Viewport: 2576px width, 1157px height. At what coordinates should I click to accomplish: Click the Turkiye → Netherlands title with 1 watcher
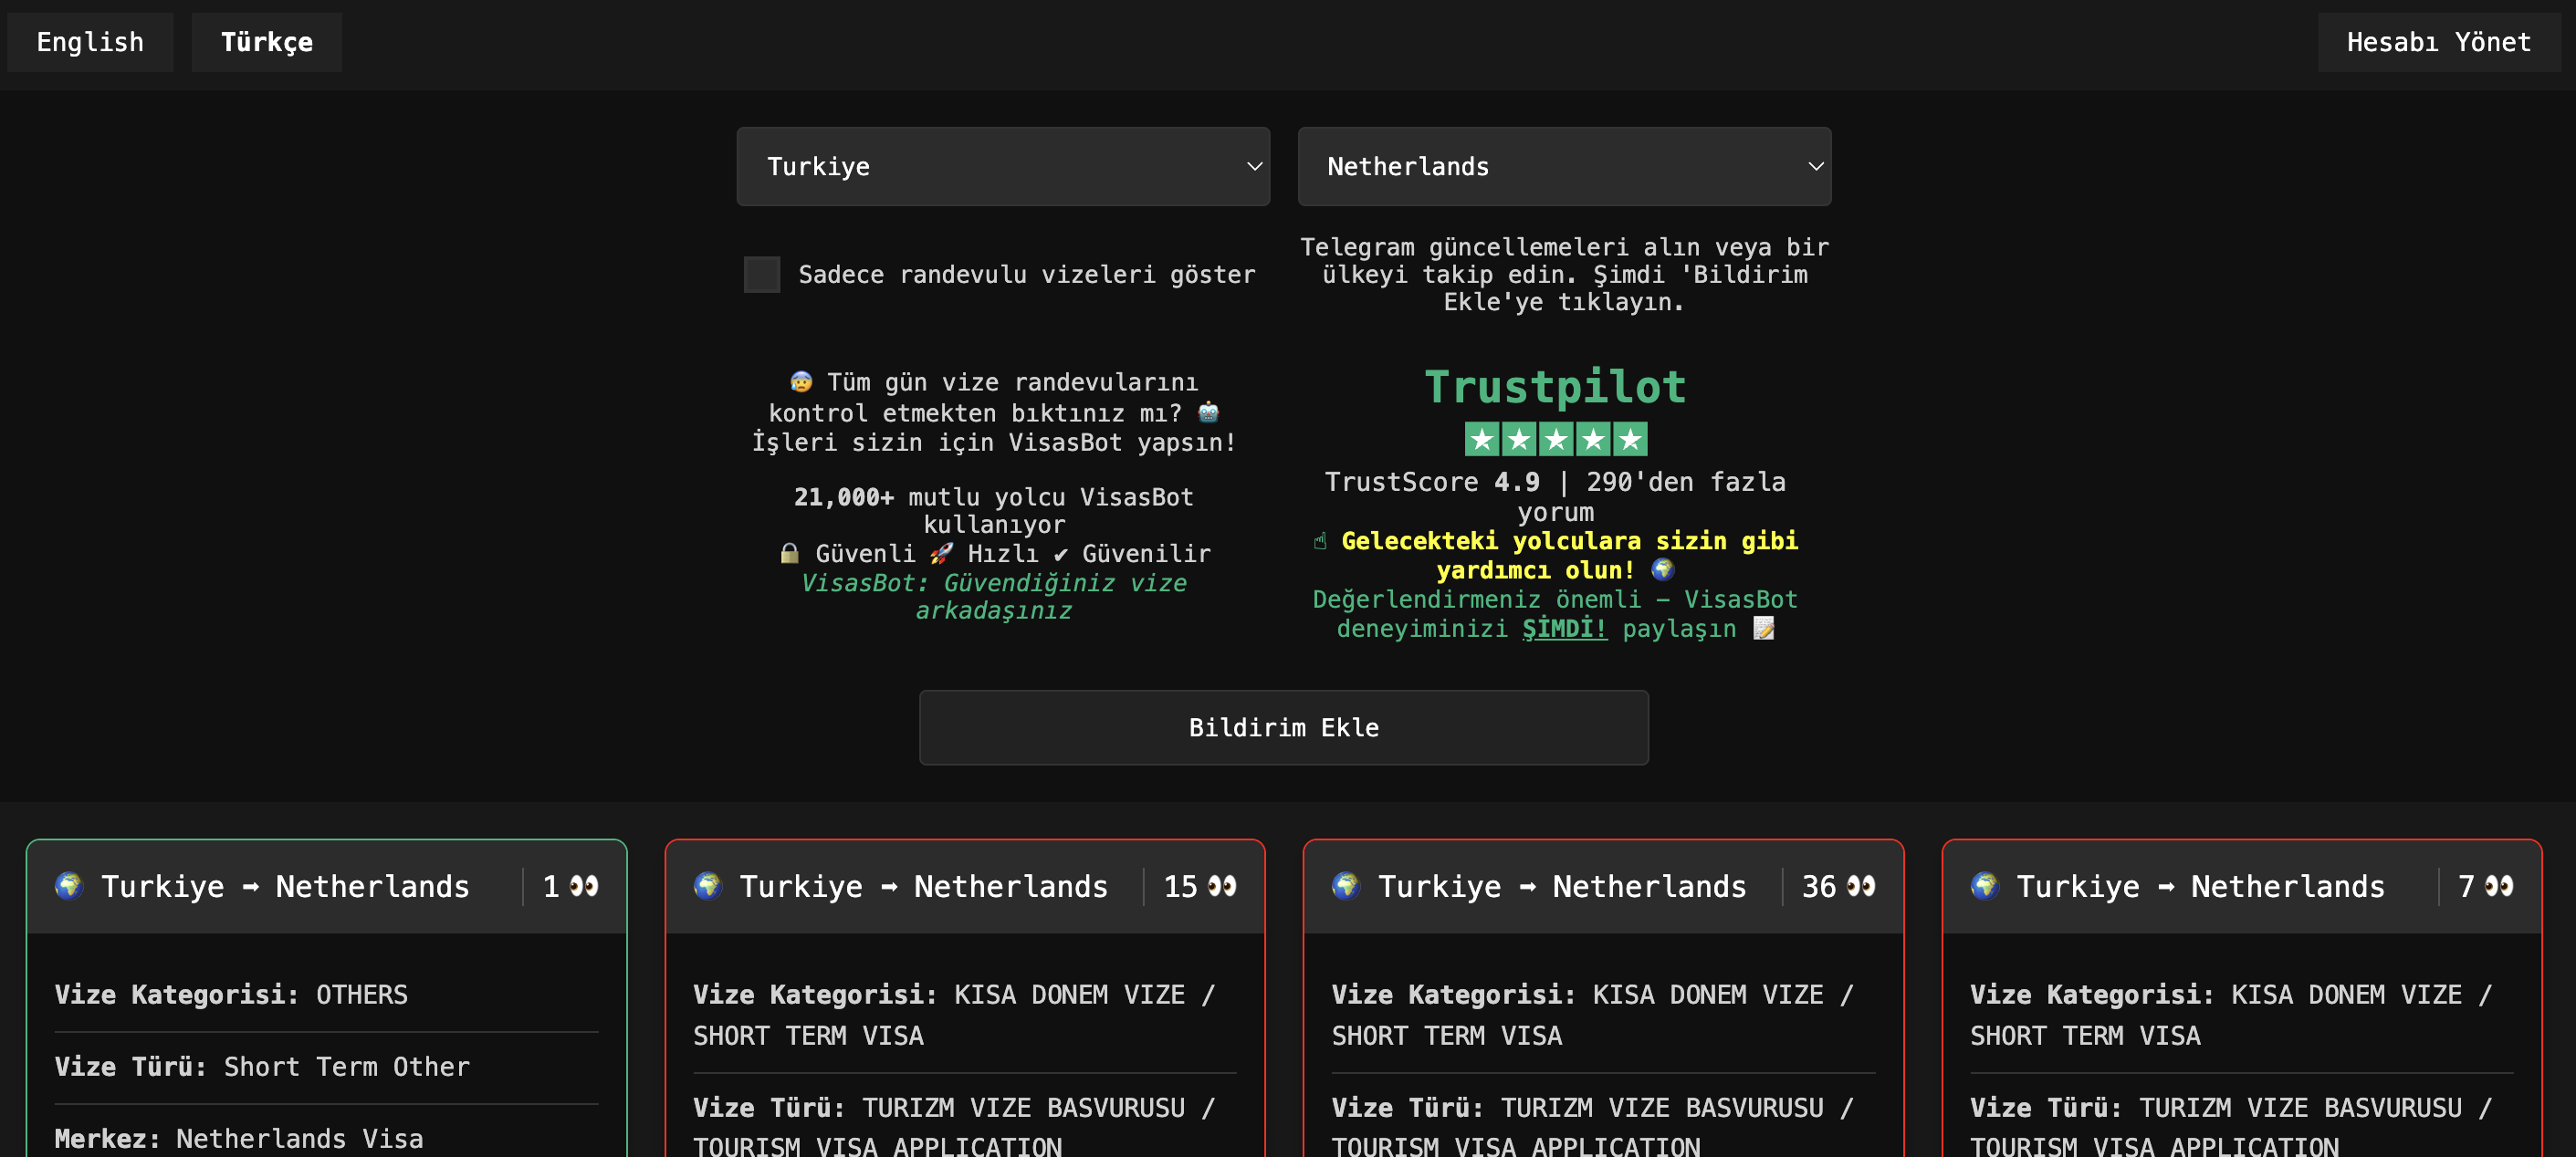pyautogui.click(x=285, y=886)
